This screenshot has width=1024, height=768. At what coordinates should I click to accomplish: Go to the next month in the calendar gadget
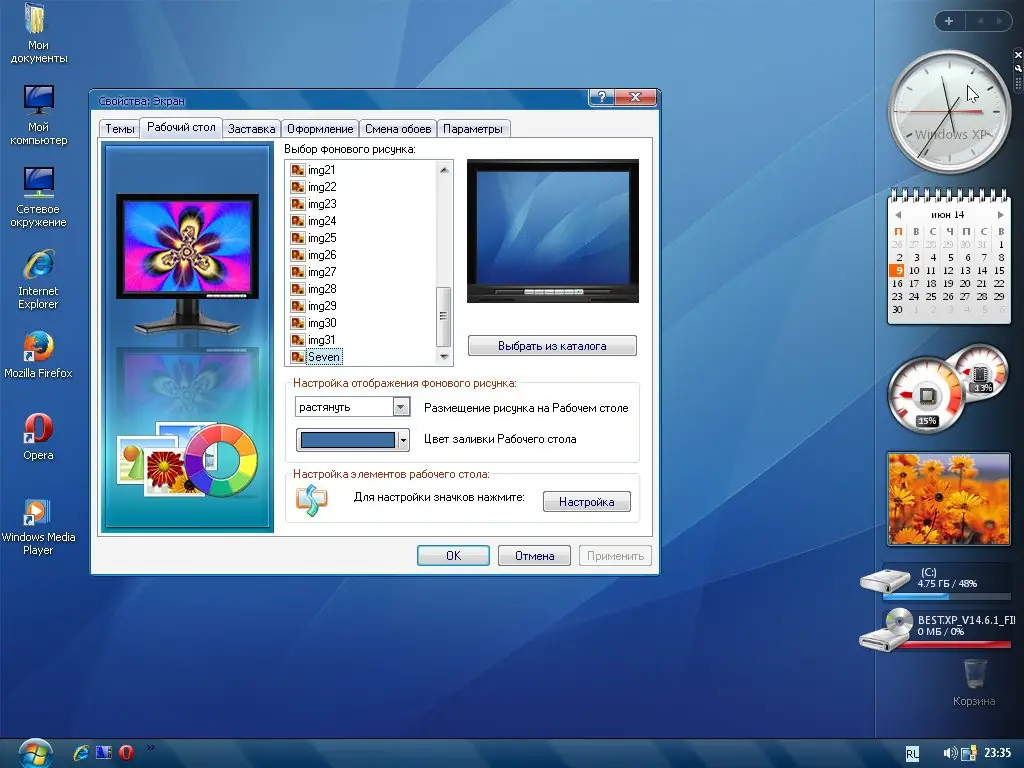click(x=1000, y=215)
